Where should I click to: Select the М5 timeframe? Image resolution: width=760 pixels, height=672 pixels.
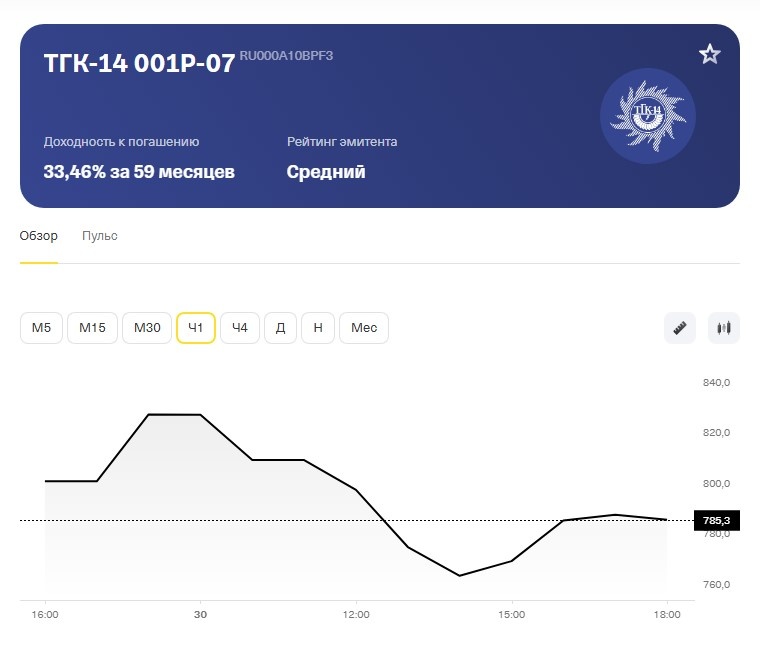coord(41,328)
